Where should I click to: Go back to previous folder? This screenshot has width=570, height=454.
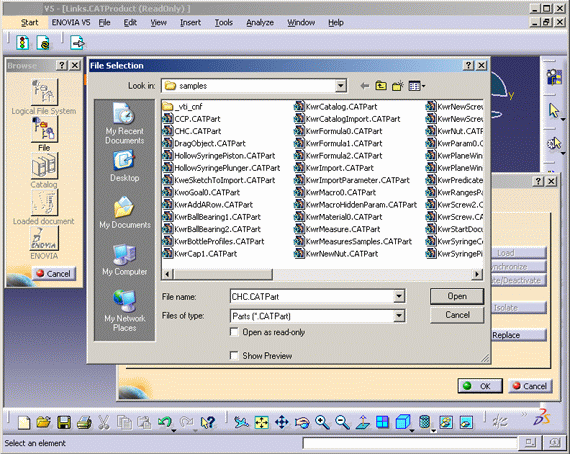[x=365, y=86]
